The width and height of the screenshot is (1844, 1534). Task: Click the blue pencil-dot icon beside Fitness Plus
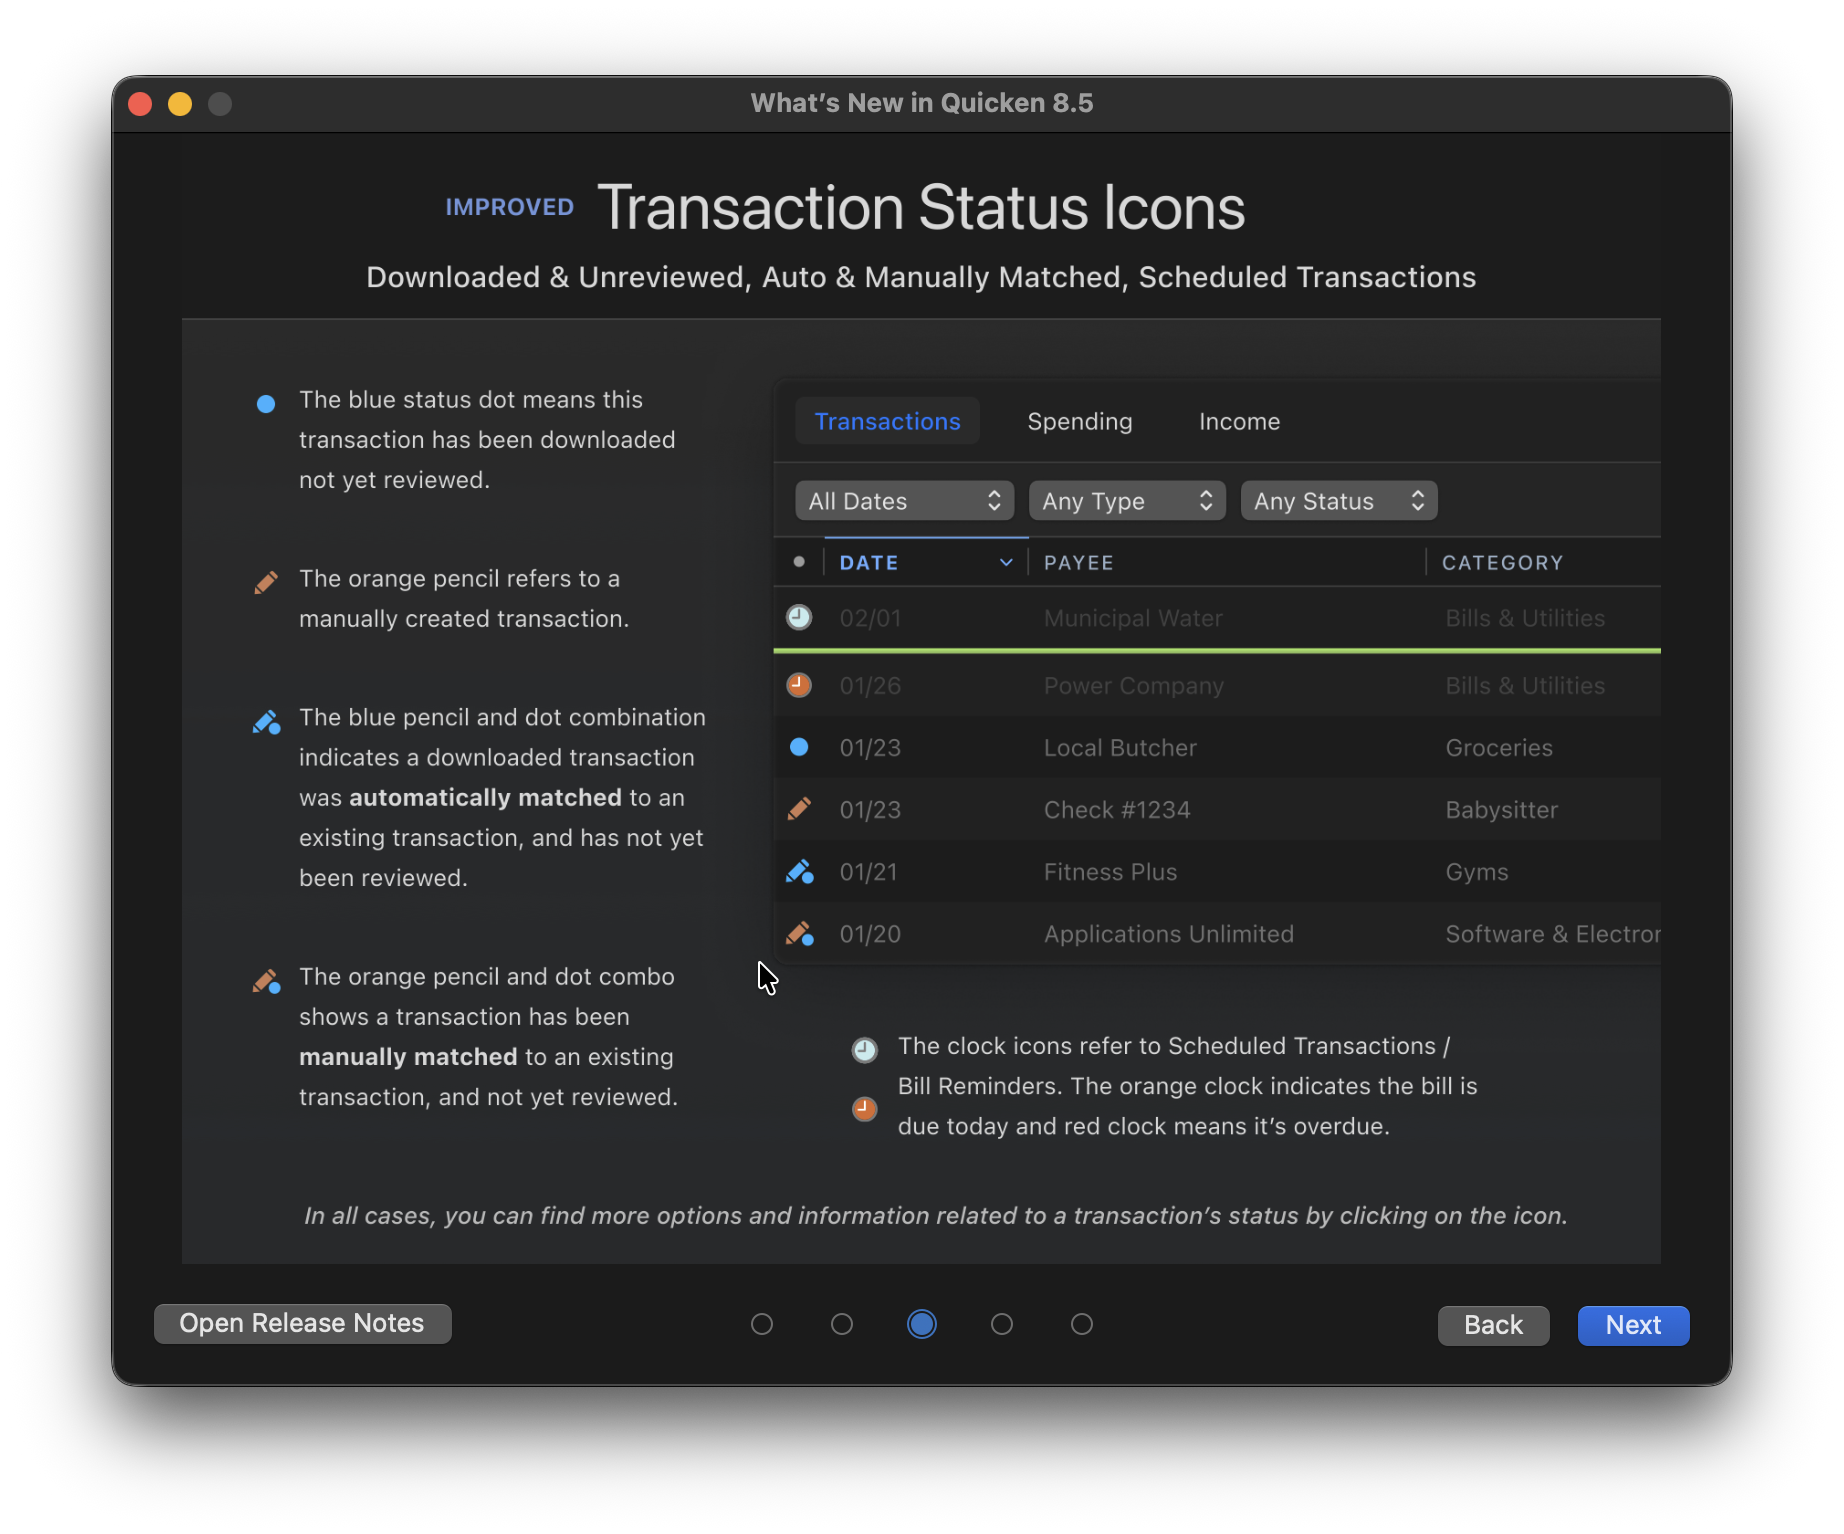[799, 871]
